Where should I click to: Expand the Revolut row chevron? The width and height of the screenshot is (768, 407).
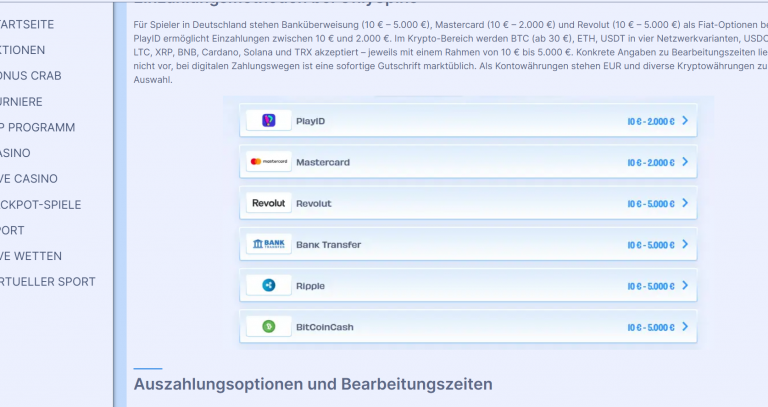[685, 203]
